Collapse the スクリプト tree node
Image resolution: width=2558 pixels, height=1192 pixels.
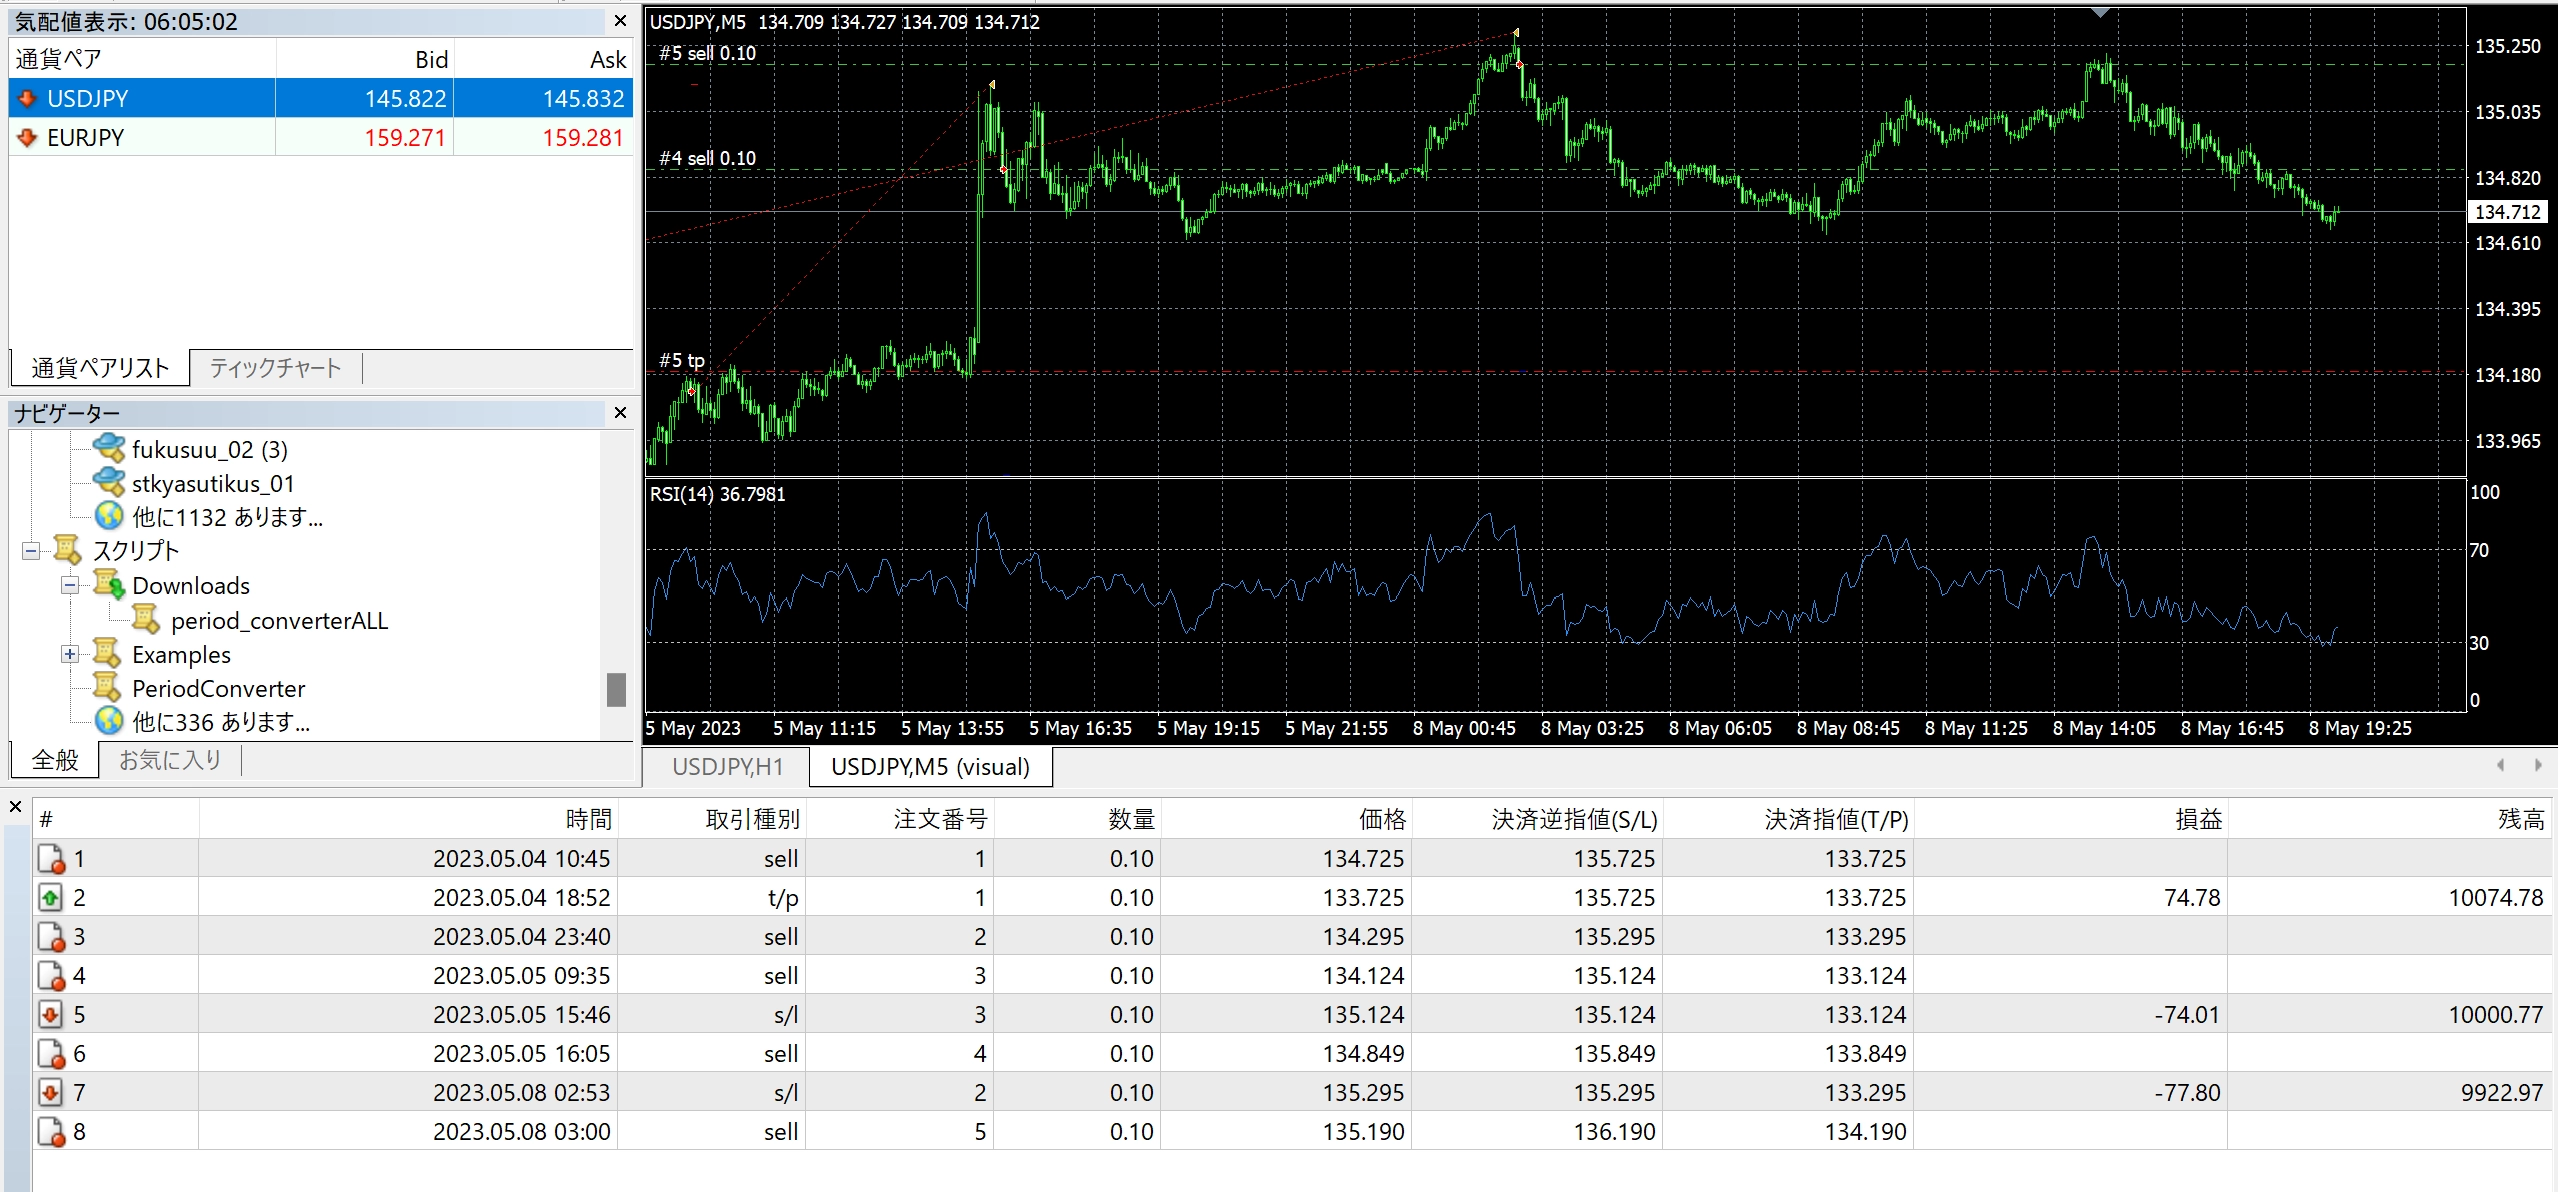click(x=31, y=550)
